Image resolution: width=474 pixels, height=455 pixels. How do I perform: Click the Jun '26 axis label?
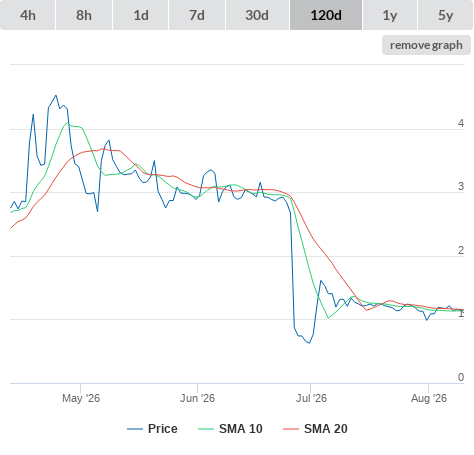tap(197, 398)
